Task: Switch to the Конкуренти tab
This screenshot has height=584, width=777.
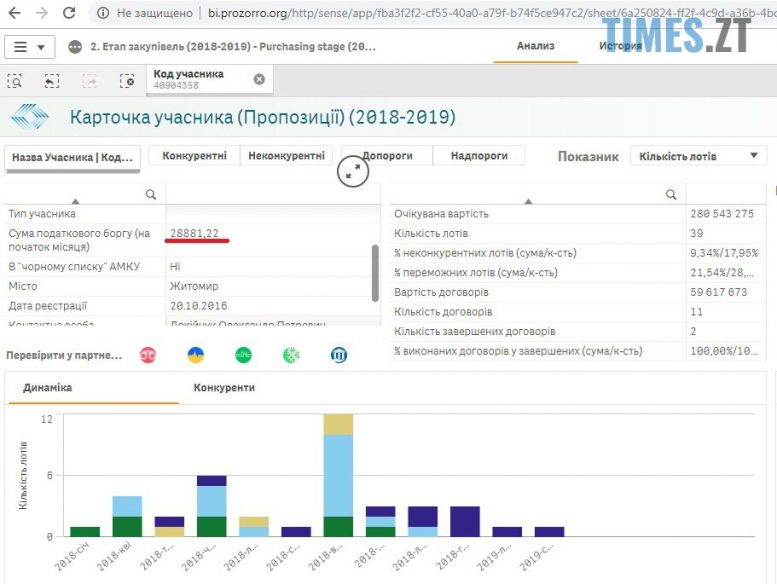Action: [x=224, y=387]
